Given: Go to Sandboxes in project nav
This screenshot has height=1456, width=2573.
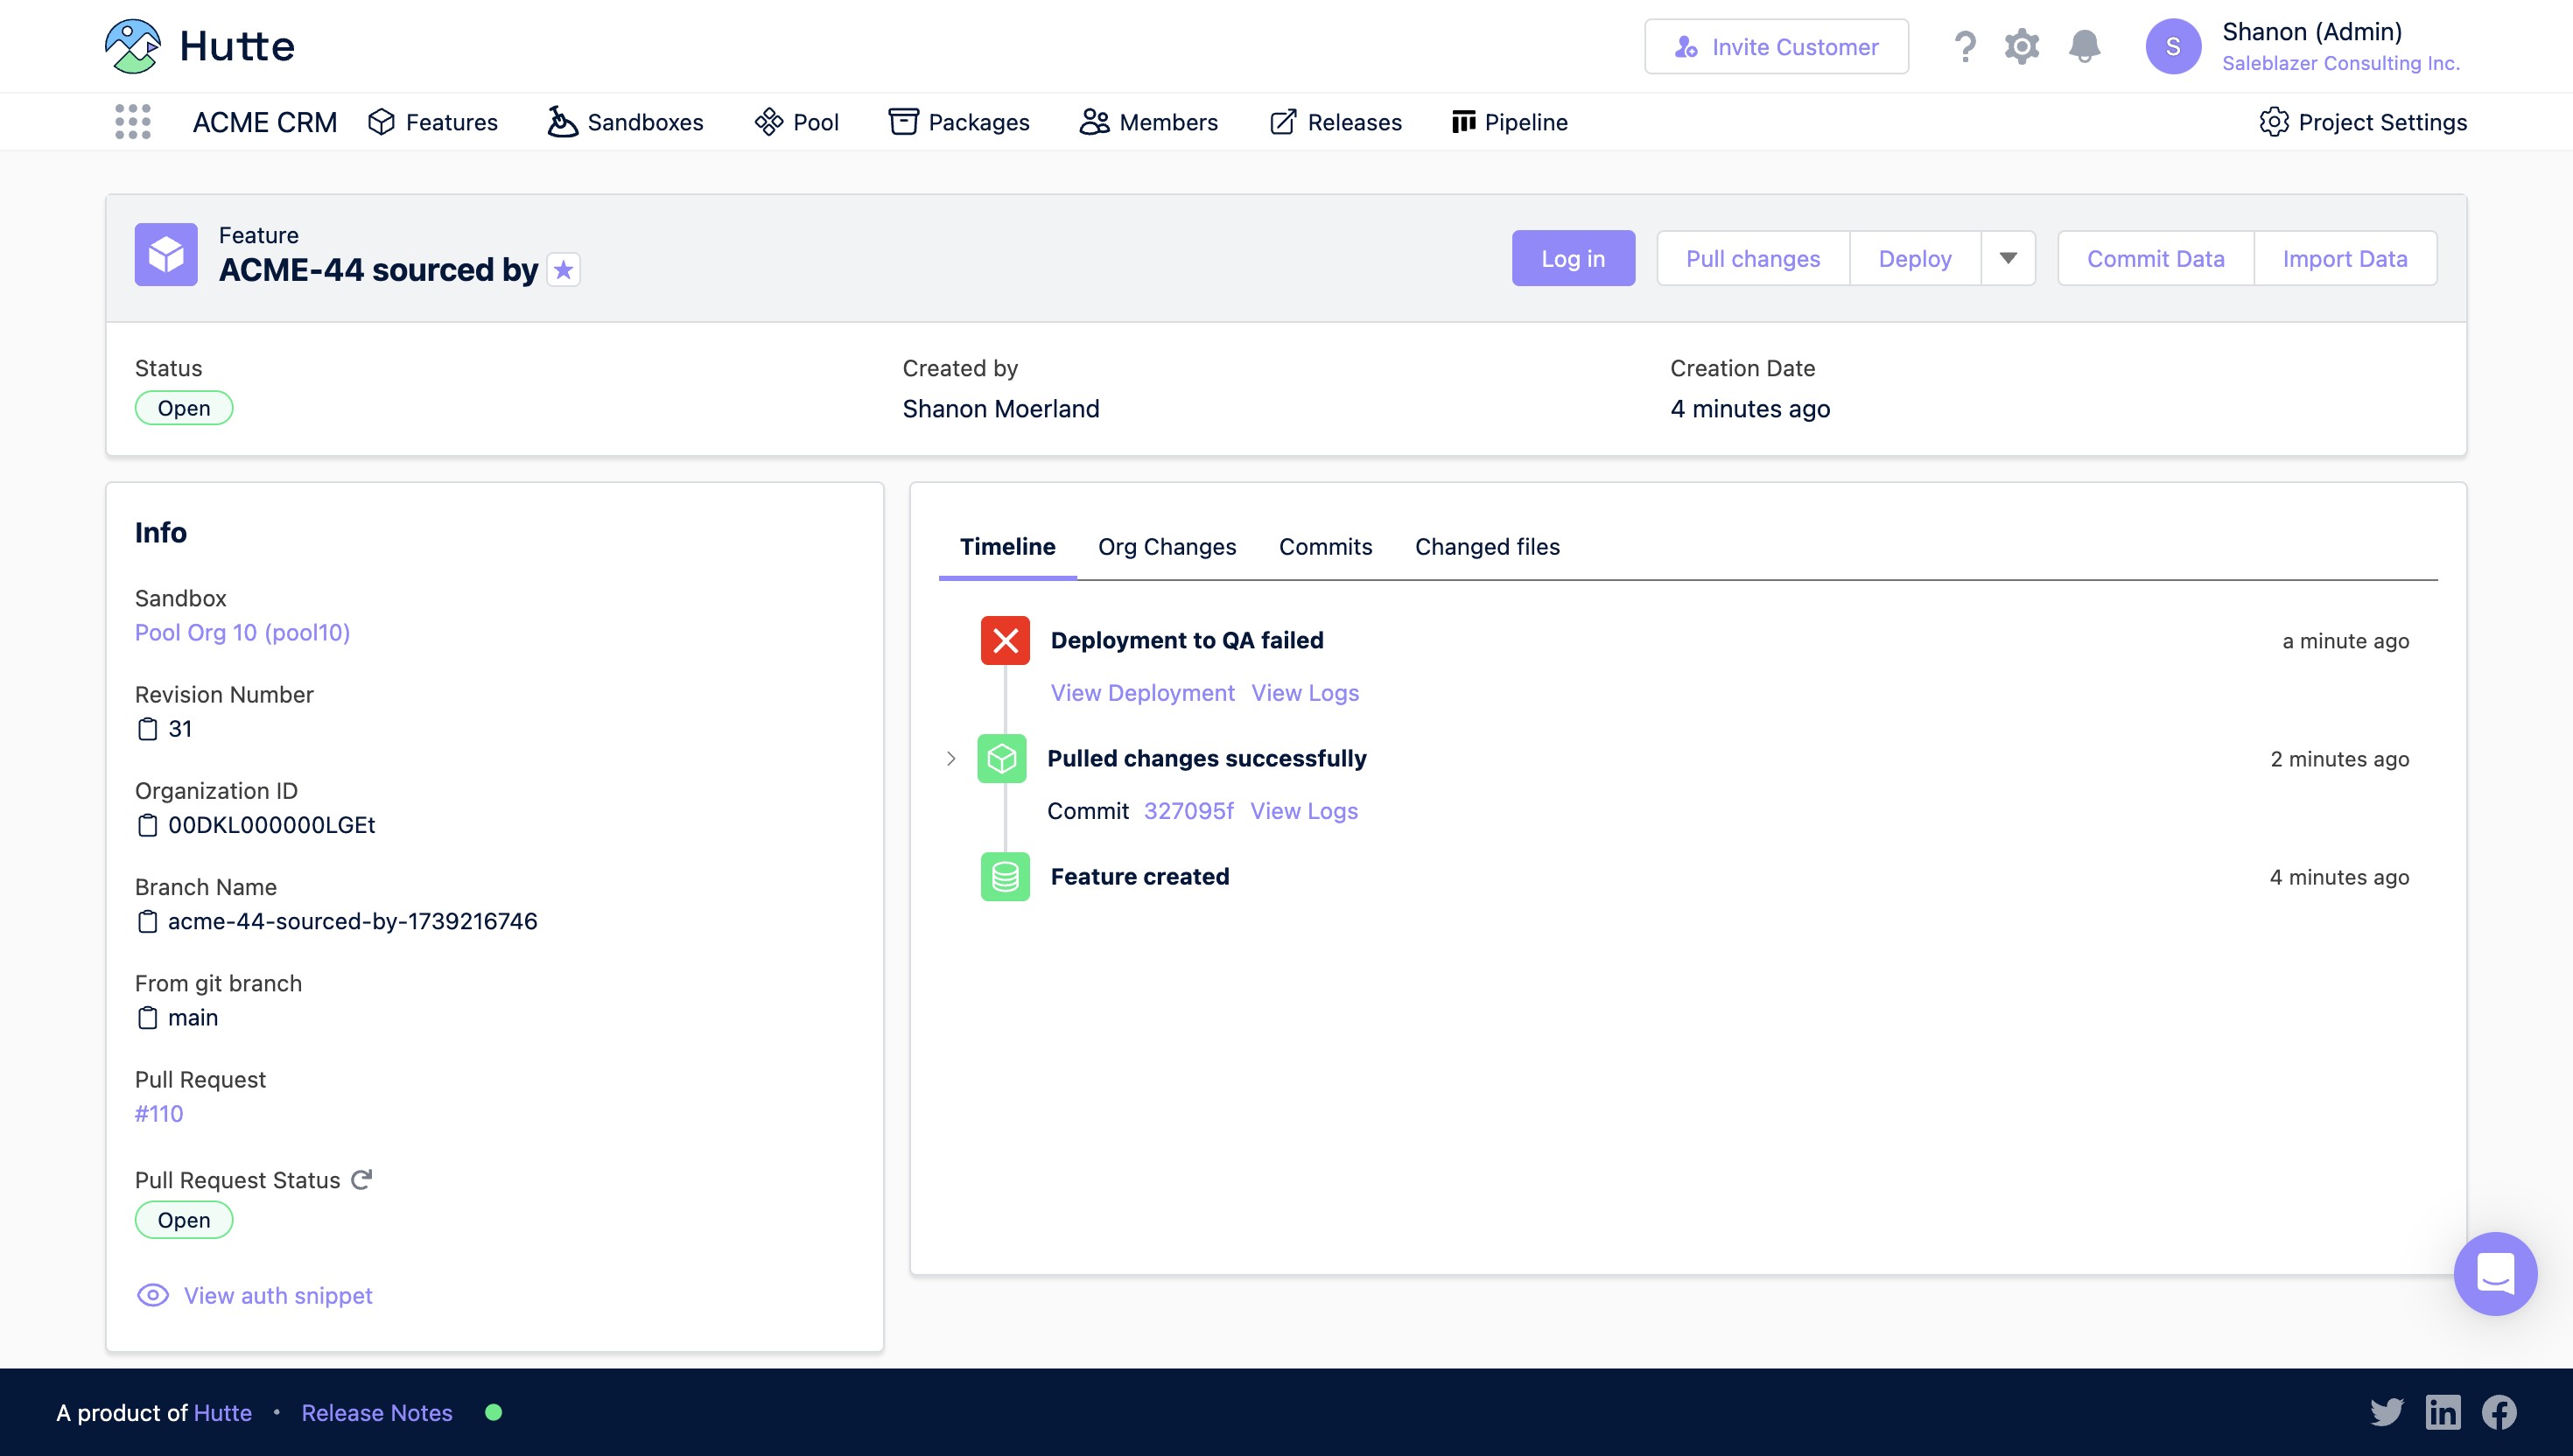Looking at the screenshot, I should point(626,122).
